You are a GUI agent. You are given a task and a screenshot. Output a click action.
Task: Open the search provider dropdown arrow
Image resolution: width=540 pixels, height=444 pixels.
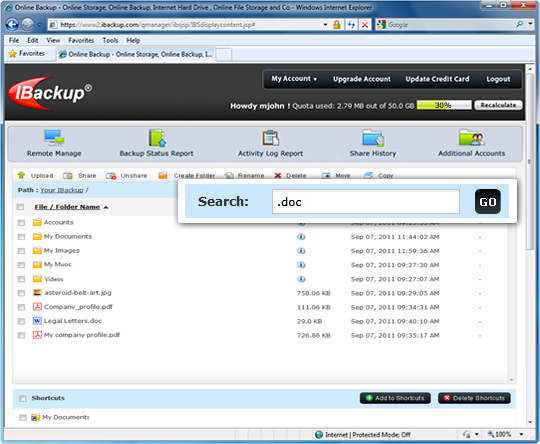(530, 24)
